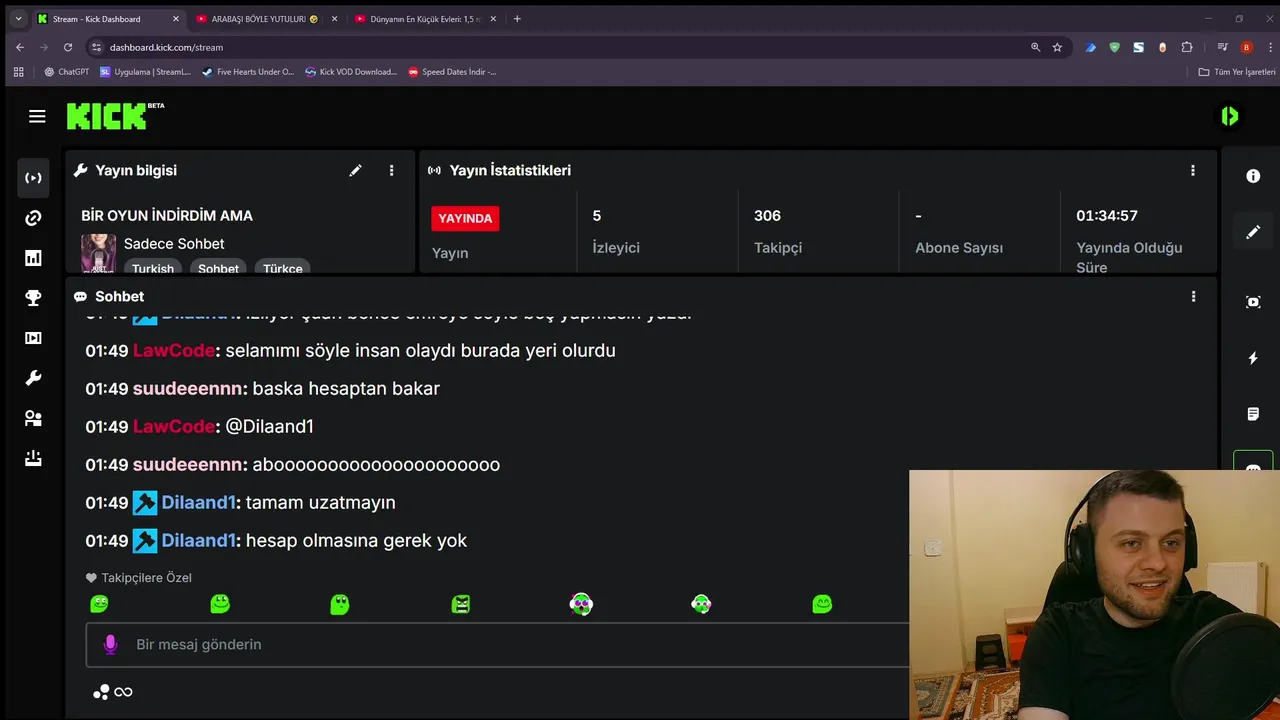
Task: Switch to the ARABAŞI BÖYLE YUTULUR tab
Action: point(265,19)
